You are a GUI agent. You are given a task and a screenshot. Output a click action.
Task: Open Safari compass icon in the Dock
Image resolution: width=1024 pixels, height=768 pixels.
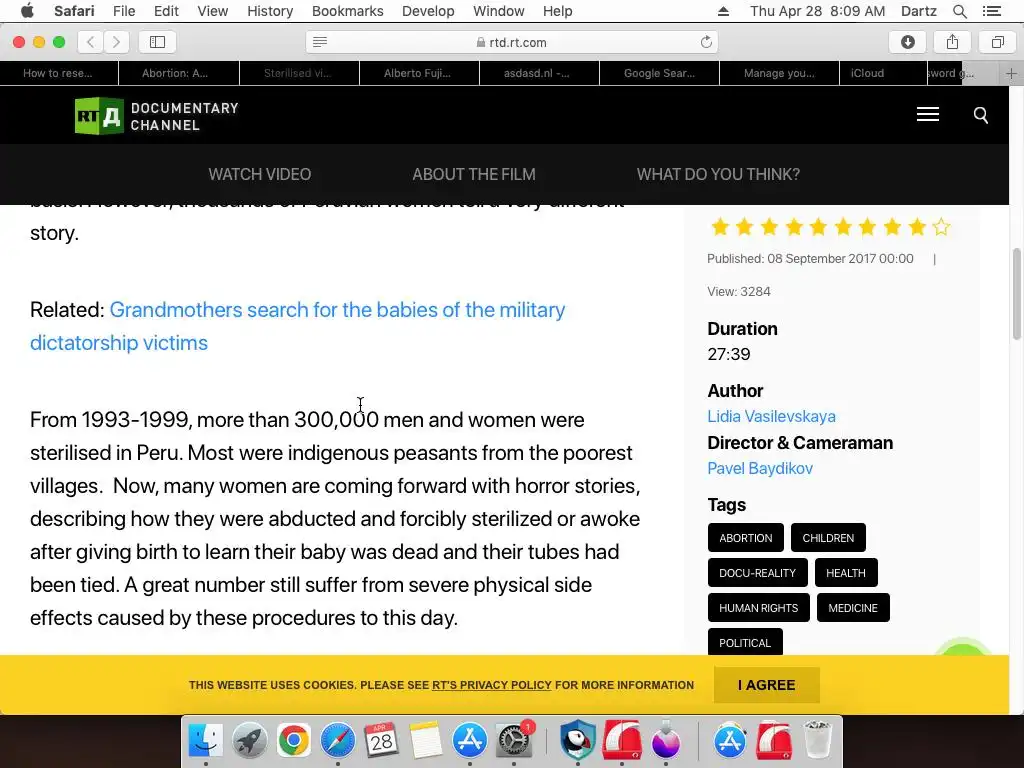(338, 740)
